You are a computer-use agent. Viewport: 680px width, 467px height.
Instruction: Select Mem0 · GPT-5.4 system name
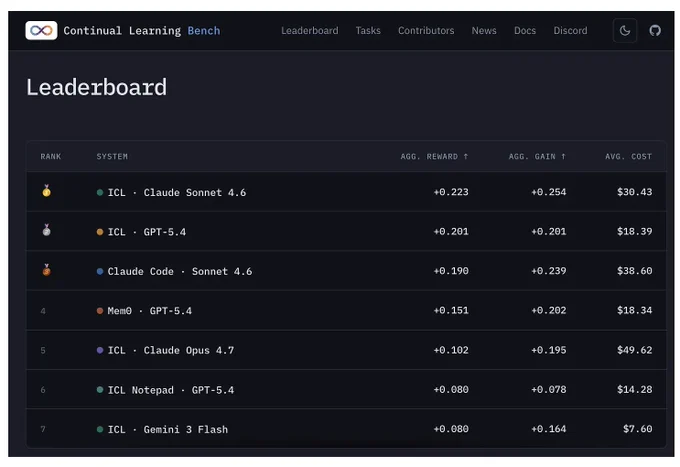pos(150,311)
